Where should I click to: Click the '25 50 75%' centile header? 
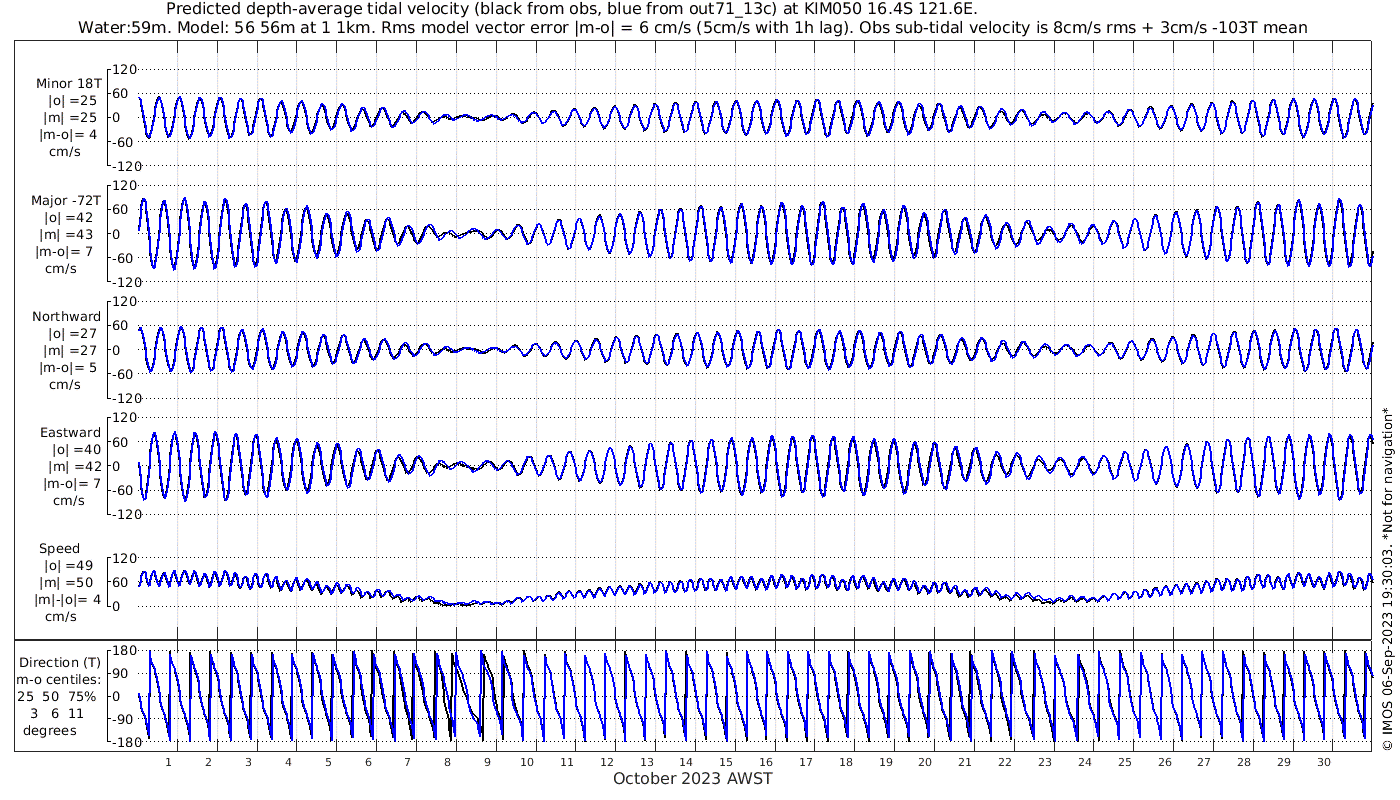56,696
